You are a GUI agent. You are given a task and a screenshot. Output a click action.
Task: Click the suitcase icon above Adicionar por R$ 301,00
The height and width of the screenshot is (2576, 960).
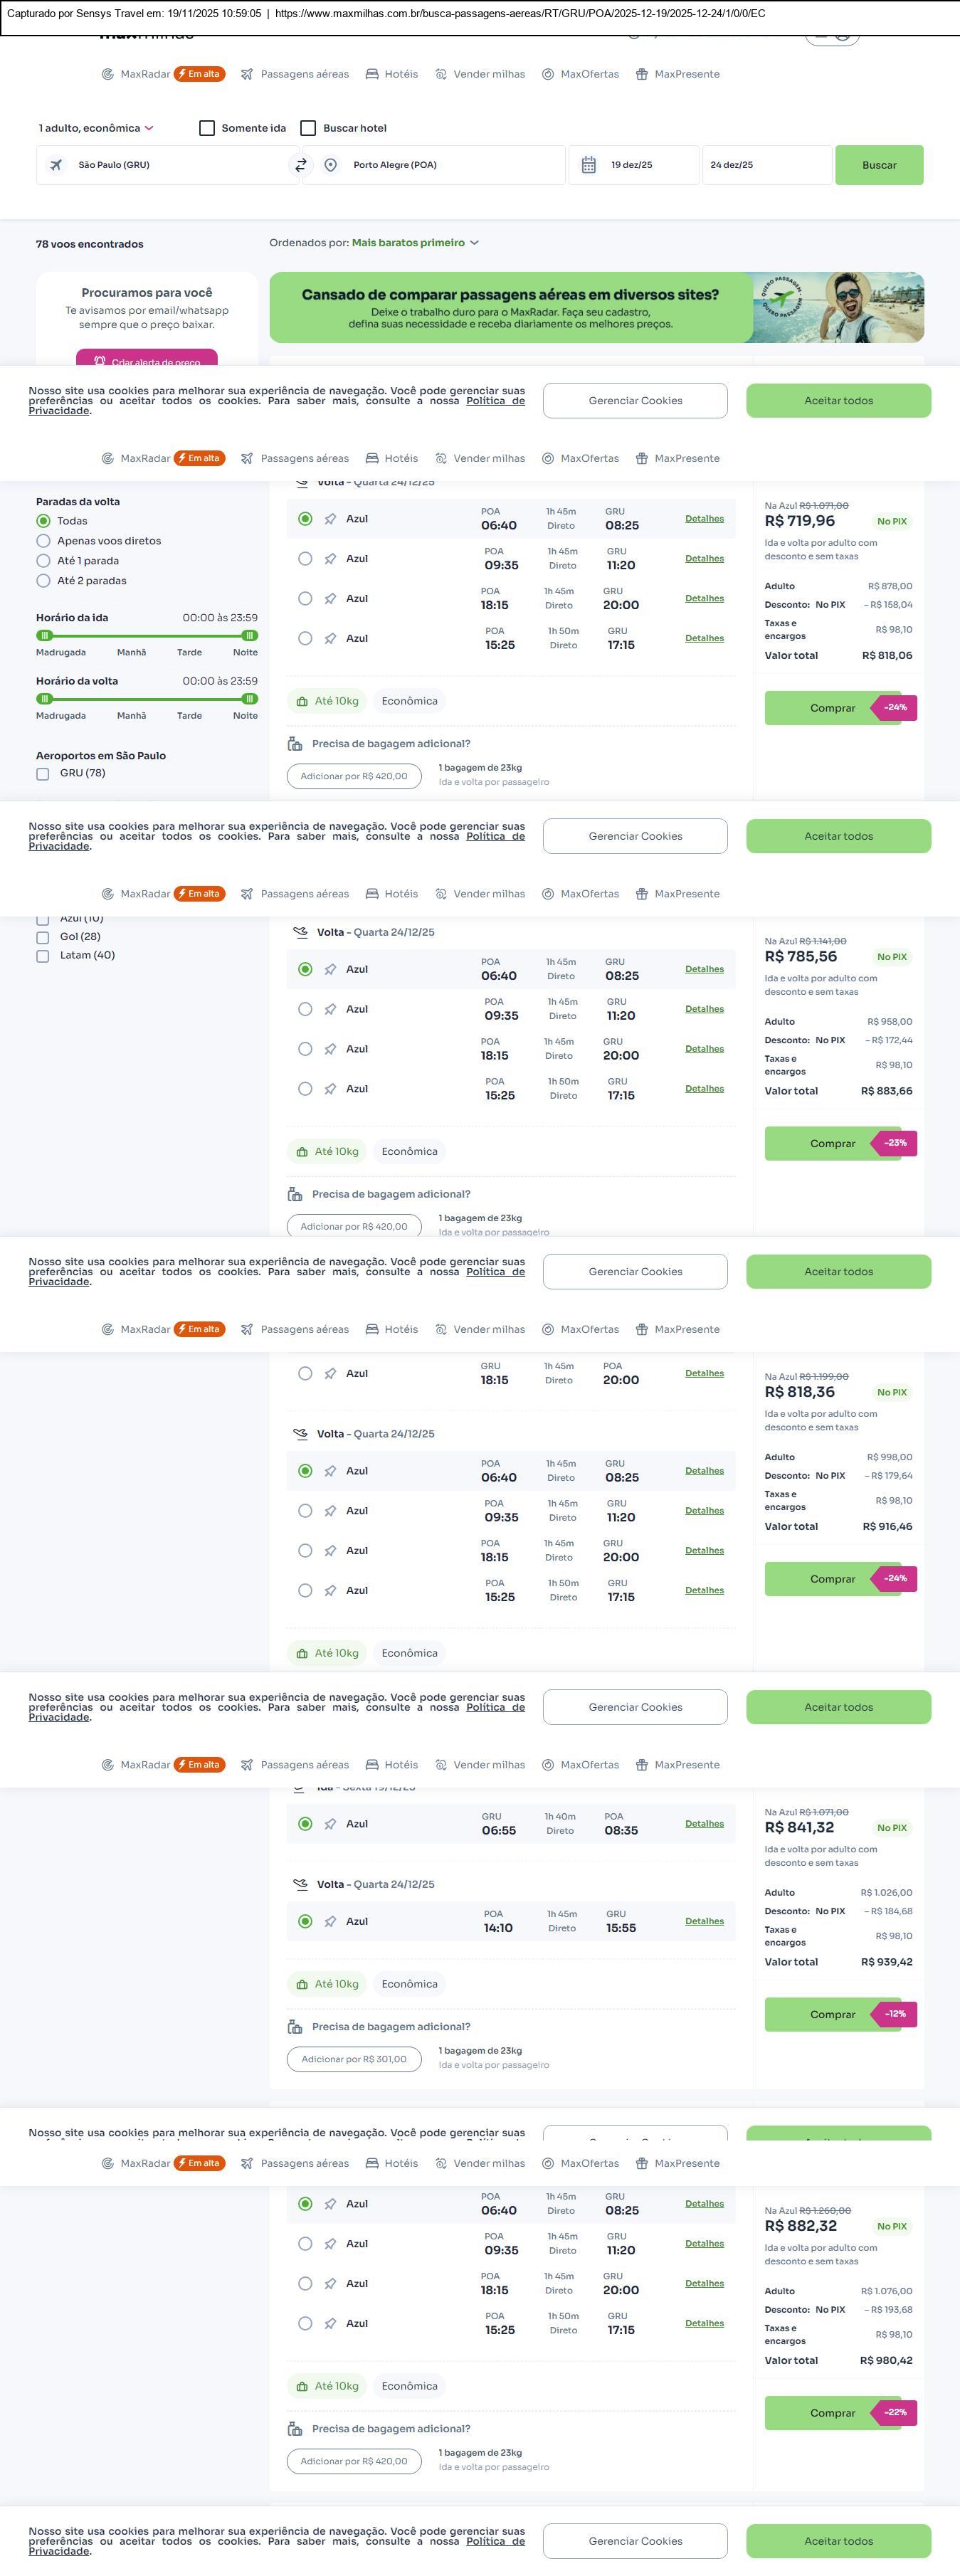[x=295, y=2026]
